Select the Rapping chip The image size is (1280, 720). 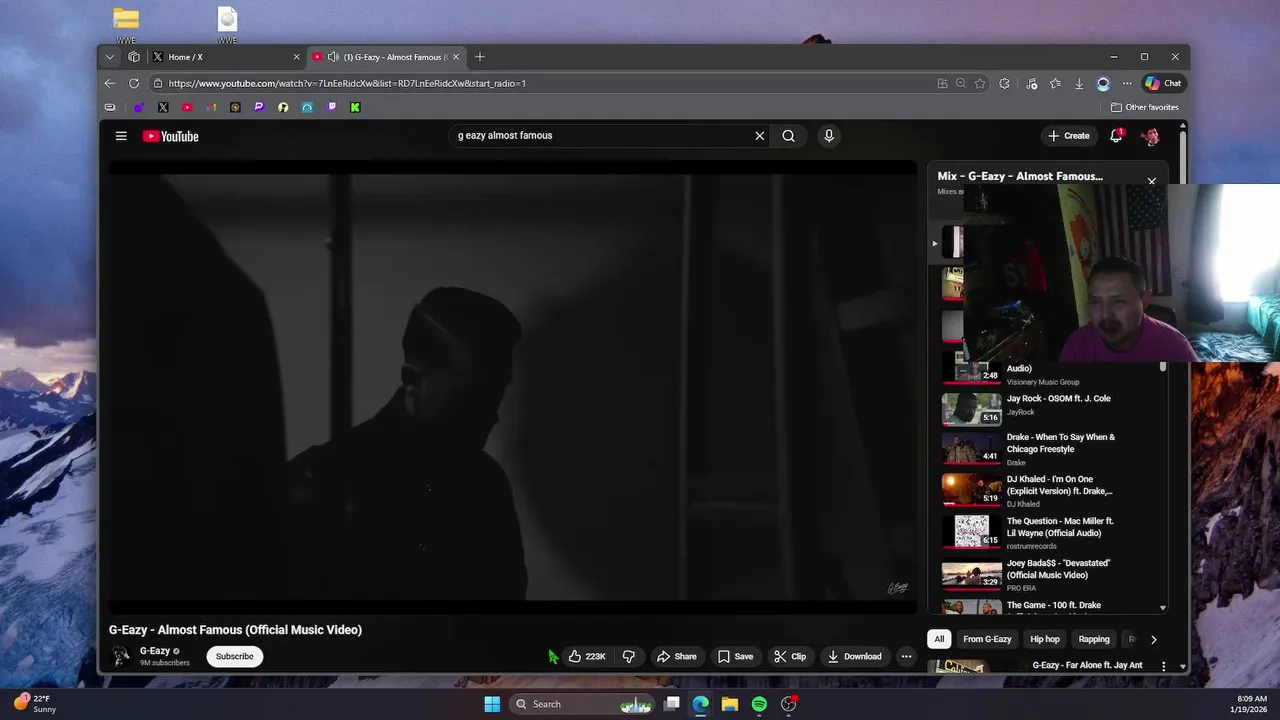(1094, 639)
